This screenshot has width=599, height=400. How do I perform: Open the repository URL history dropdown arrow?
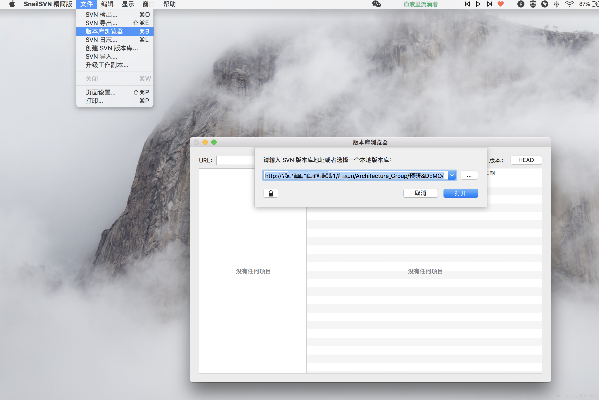pos(452,175)
